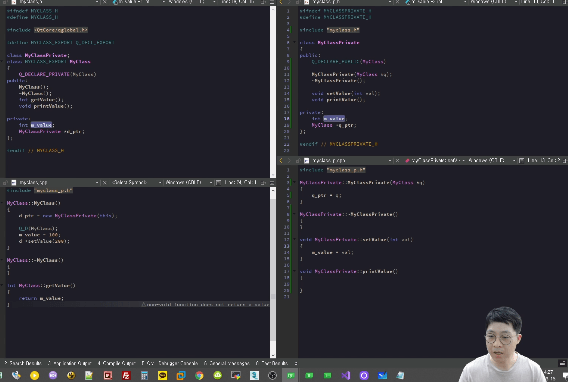Click MyClass::MyClass() constructor definition
Image resolution: width=568 pixels, height=382 pixels.
point(33,203)
